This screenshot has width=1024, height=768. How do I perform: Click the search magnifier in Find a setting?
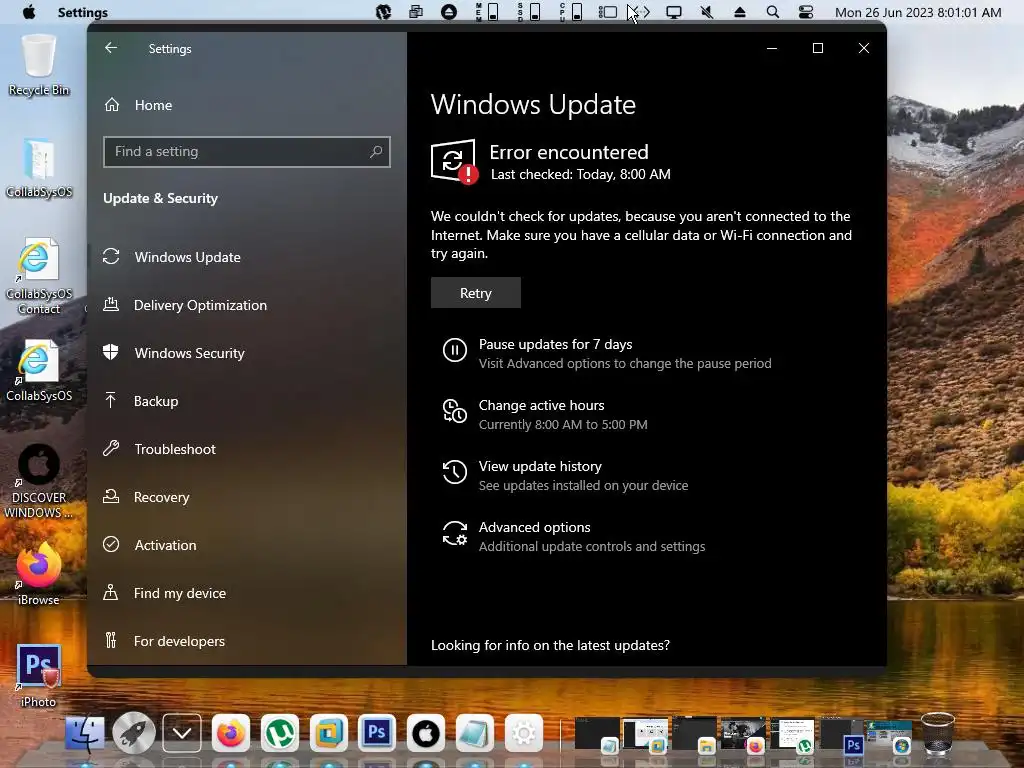[376, 152]
